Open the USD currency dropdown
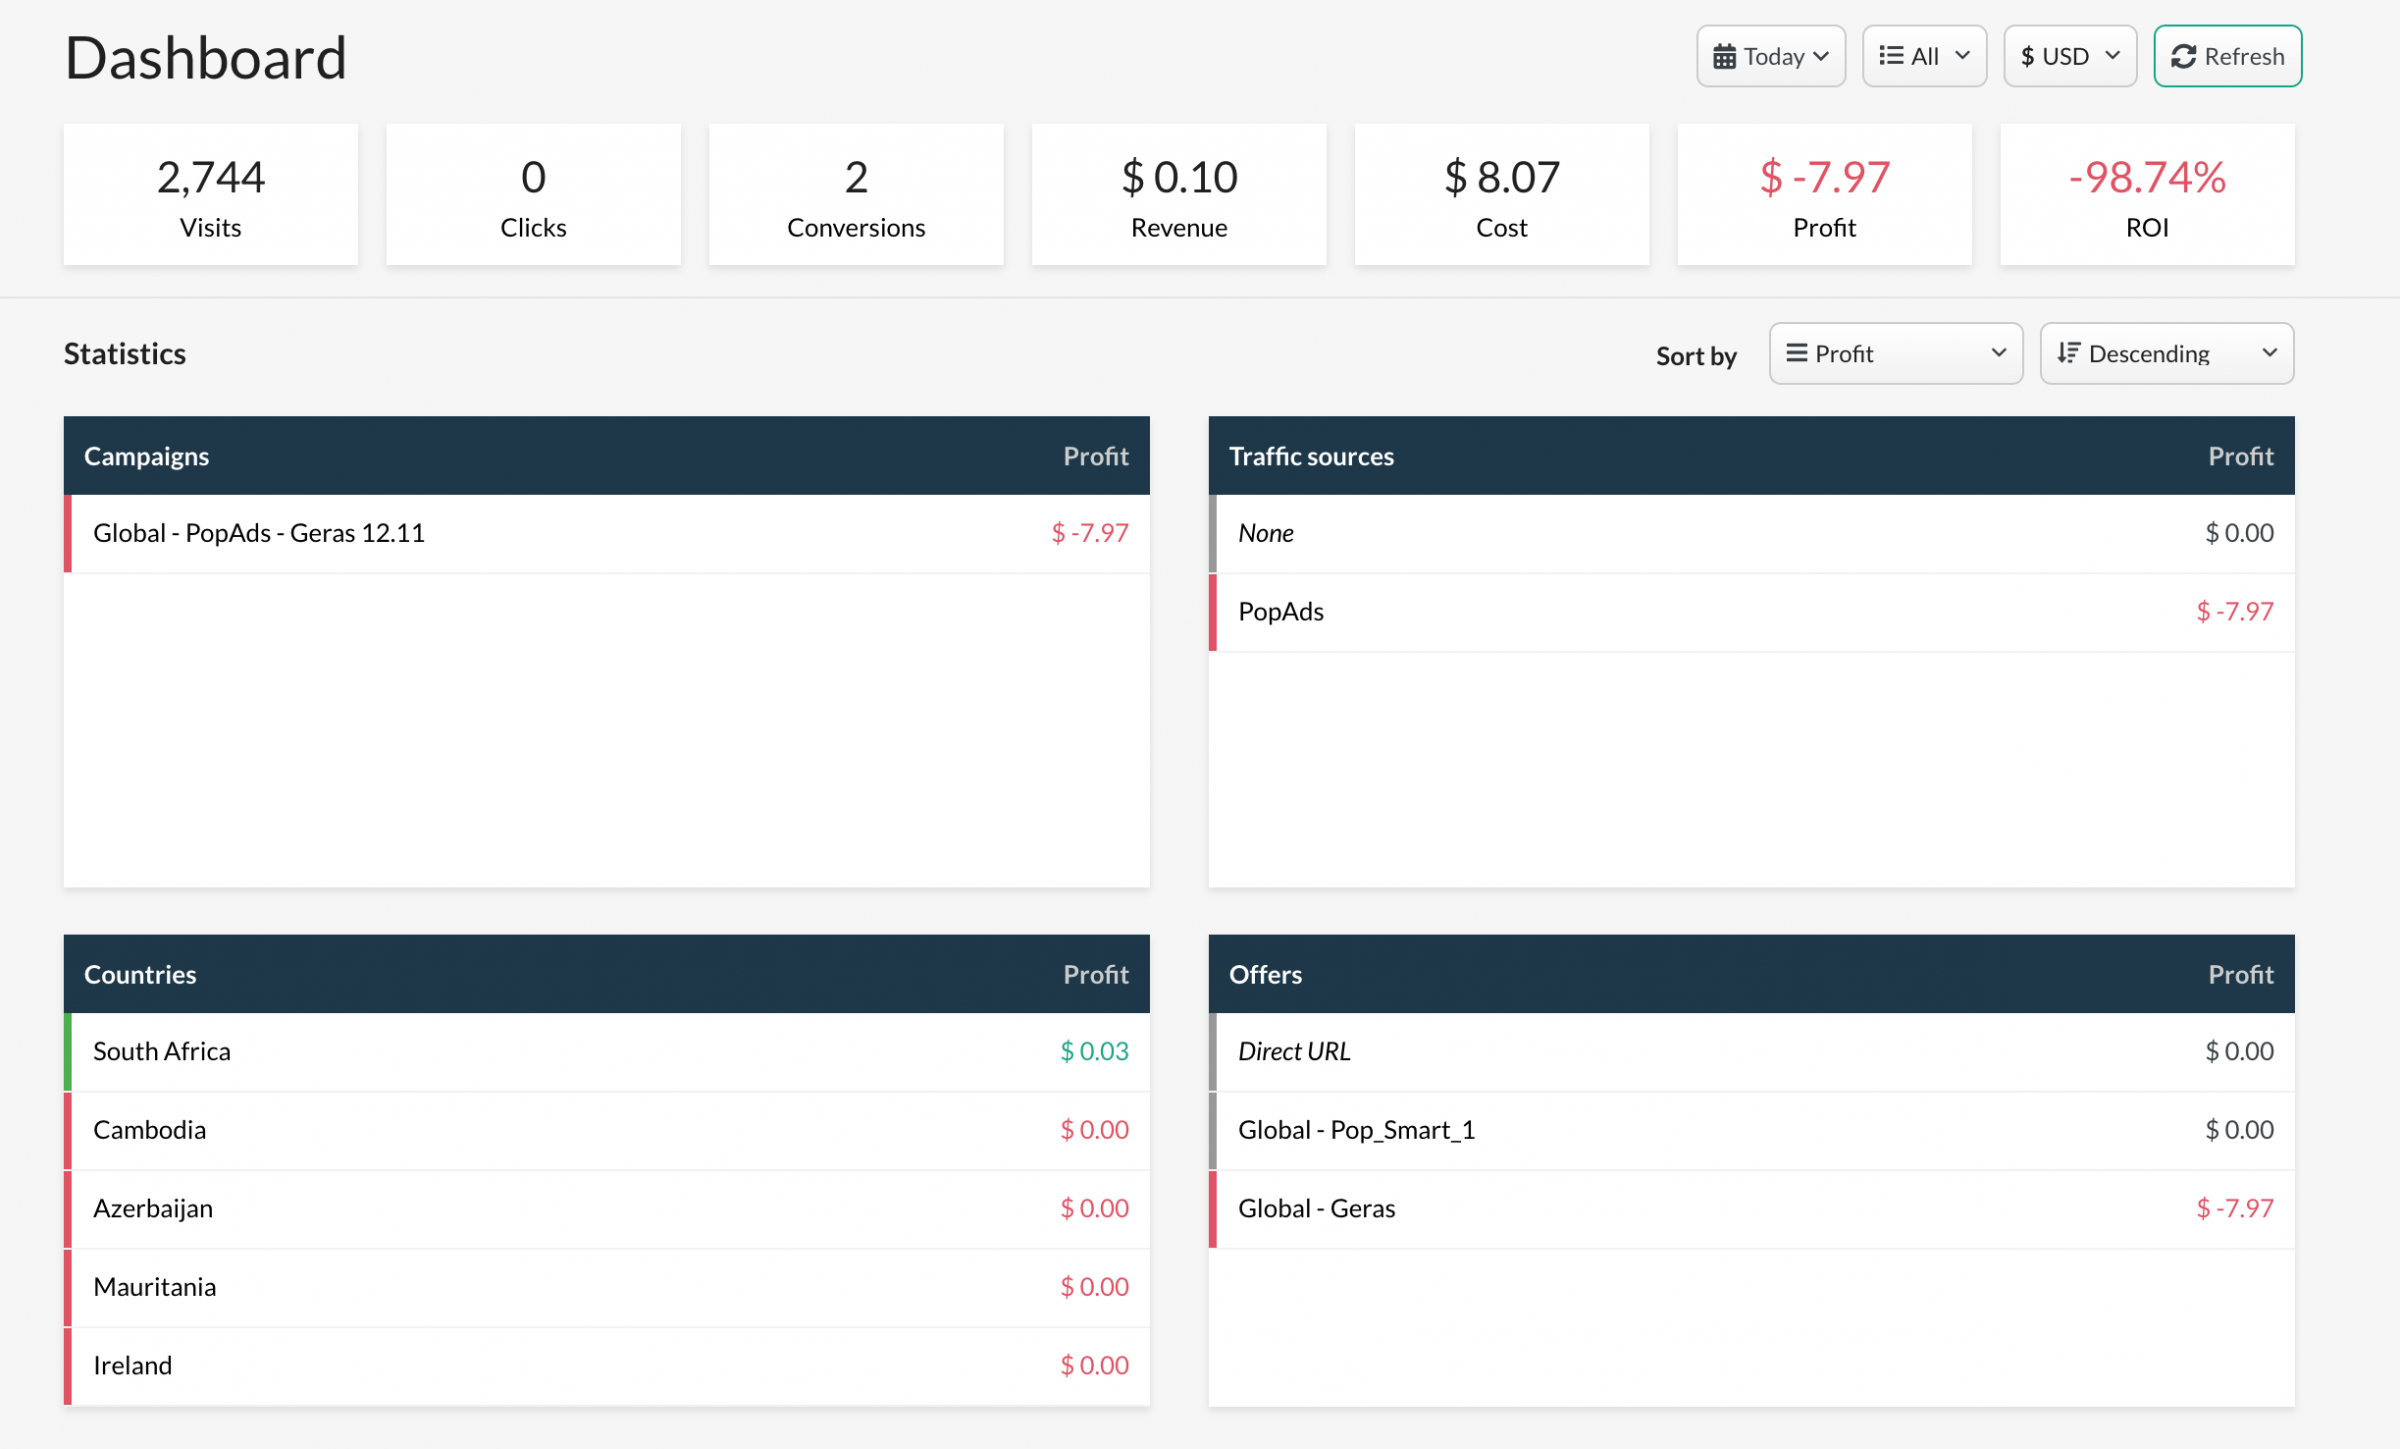2400x1449 pixels. [x=2069, y=57]
